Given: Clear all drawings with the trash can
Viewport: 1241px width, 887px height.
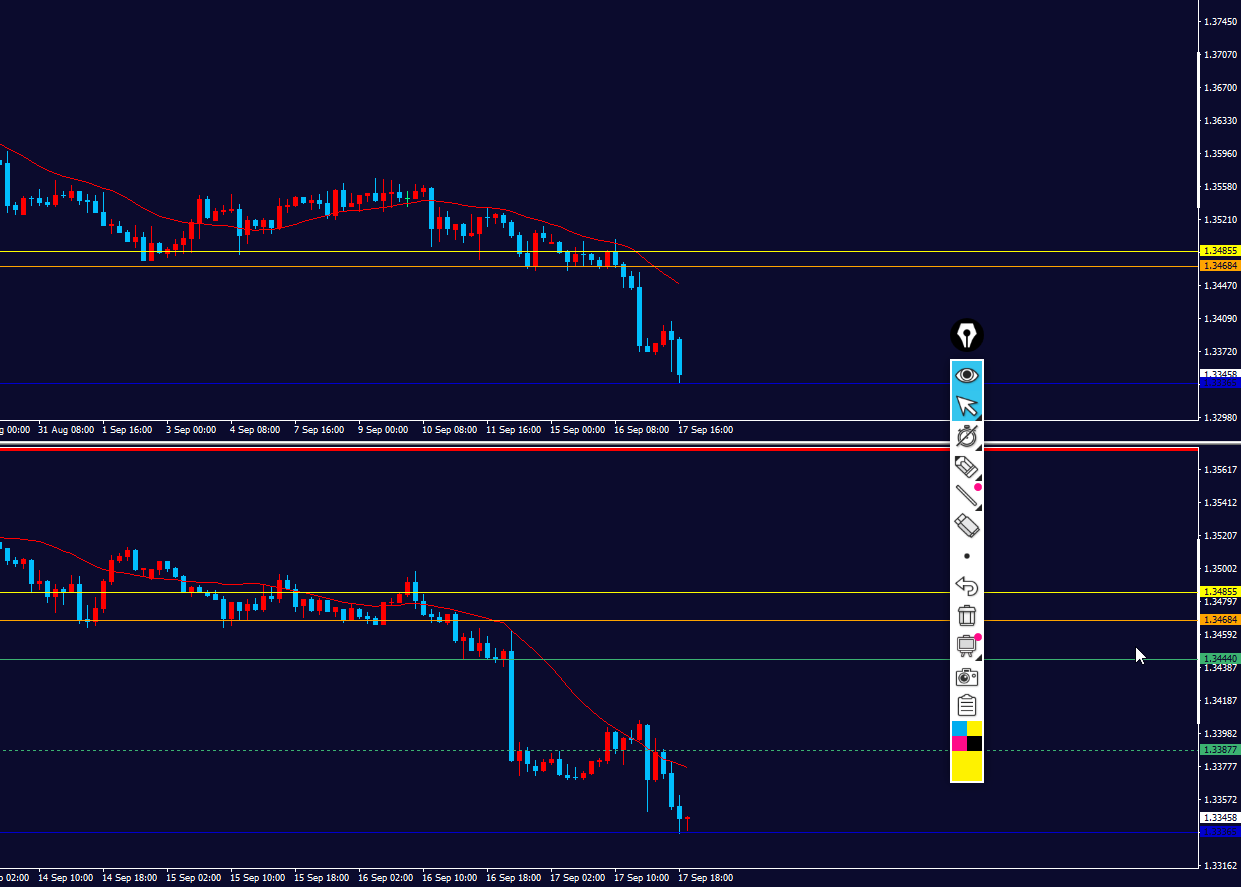Looking at the screenshot, I should [x=967, y=616].
